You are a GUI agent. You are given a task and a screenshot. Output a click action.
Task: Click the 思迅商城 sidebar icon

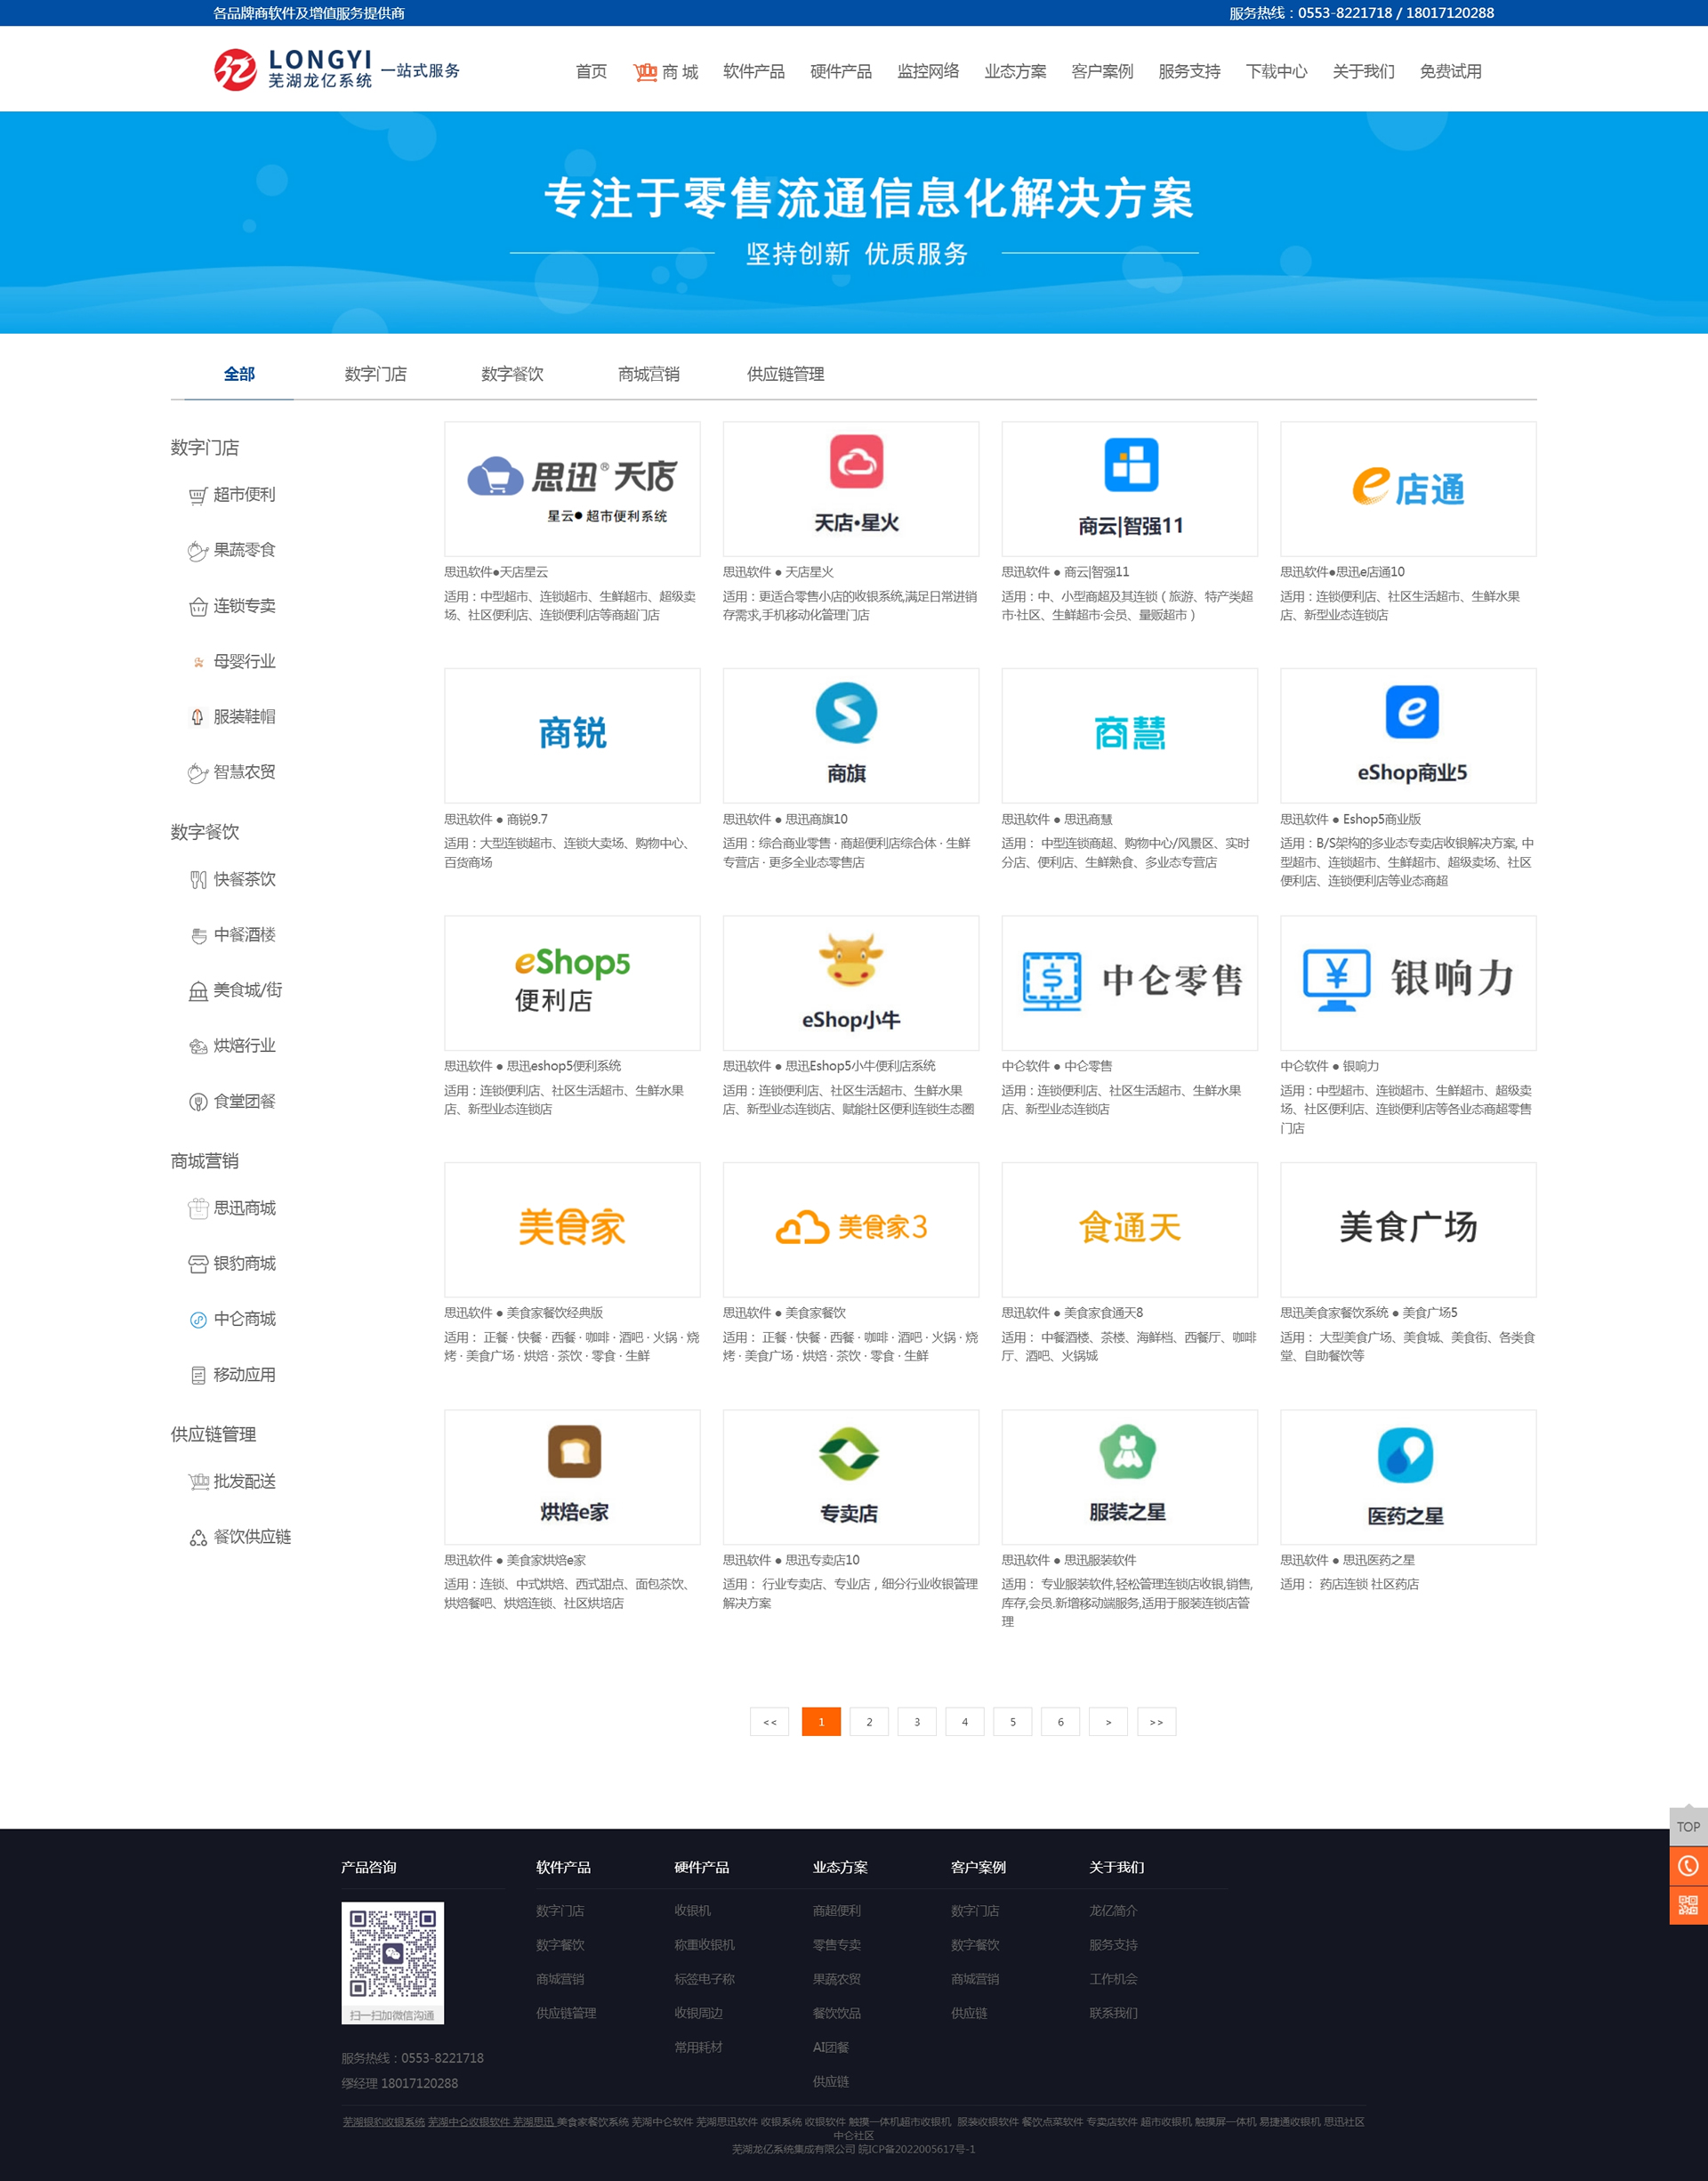(198, 1209)
